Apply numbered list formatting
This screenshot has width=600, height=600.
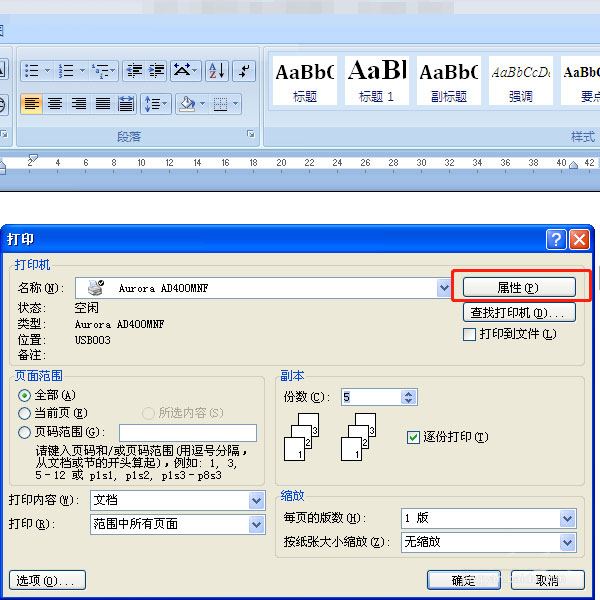coord(66,71)
